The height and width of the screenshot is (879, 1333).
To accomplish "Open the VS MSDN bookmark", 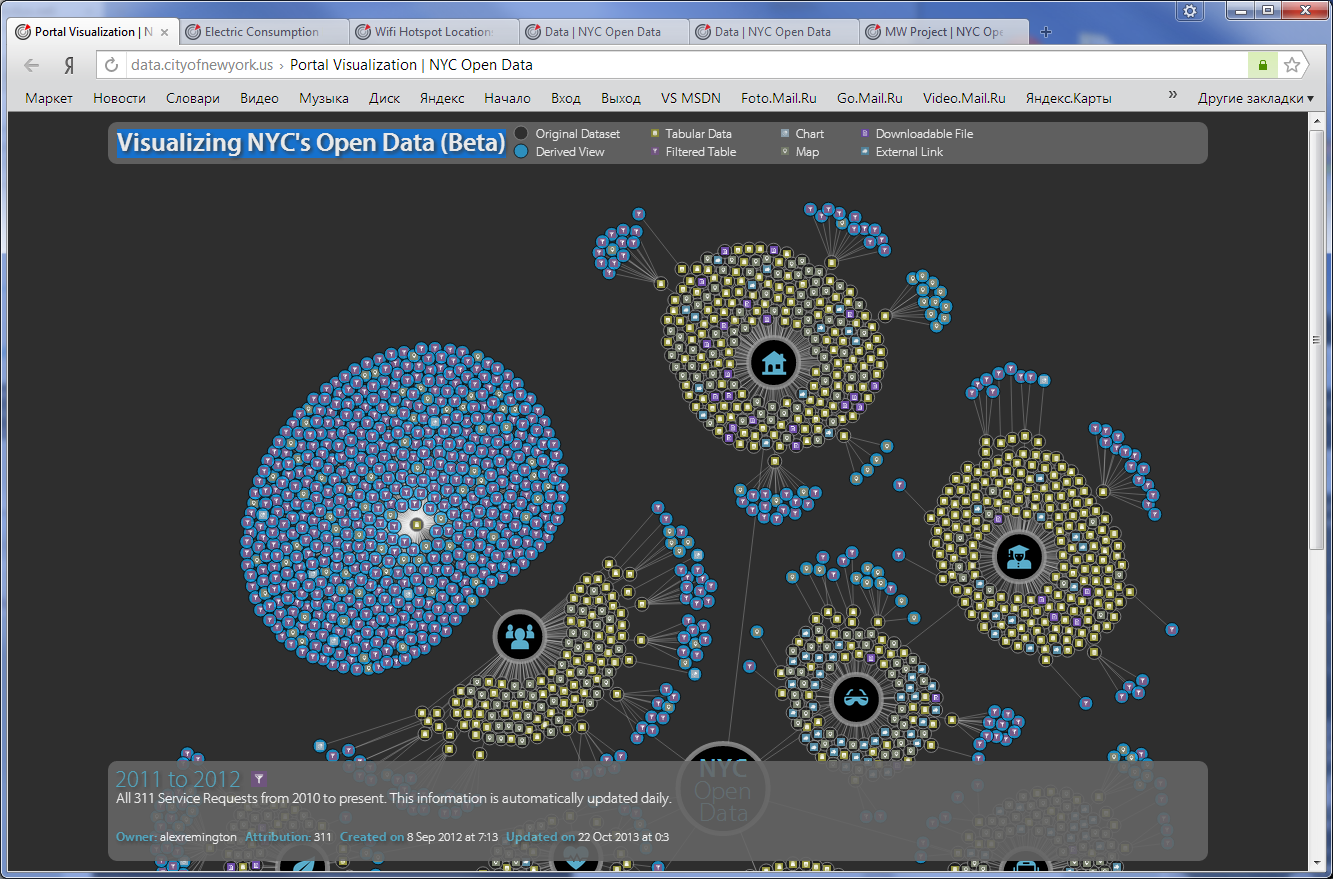I will tap(690, 98).
